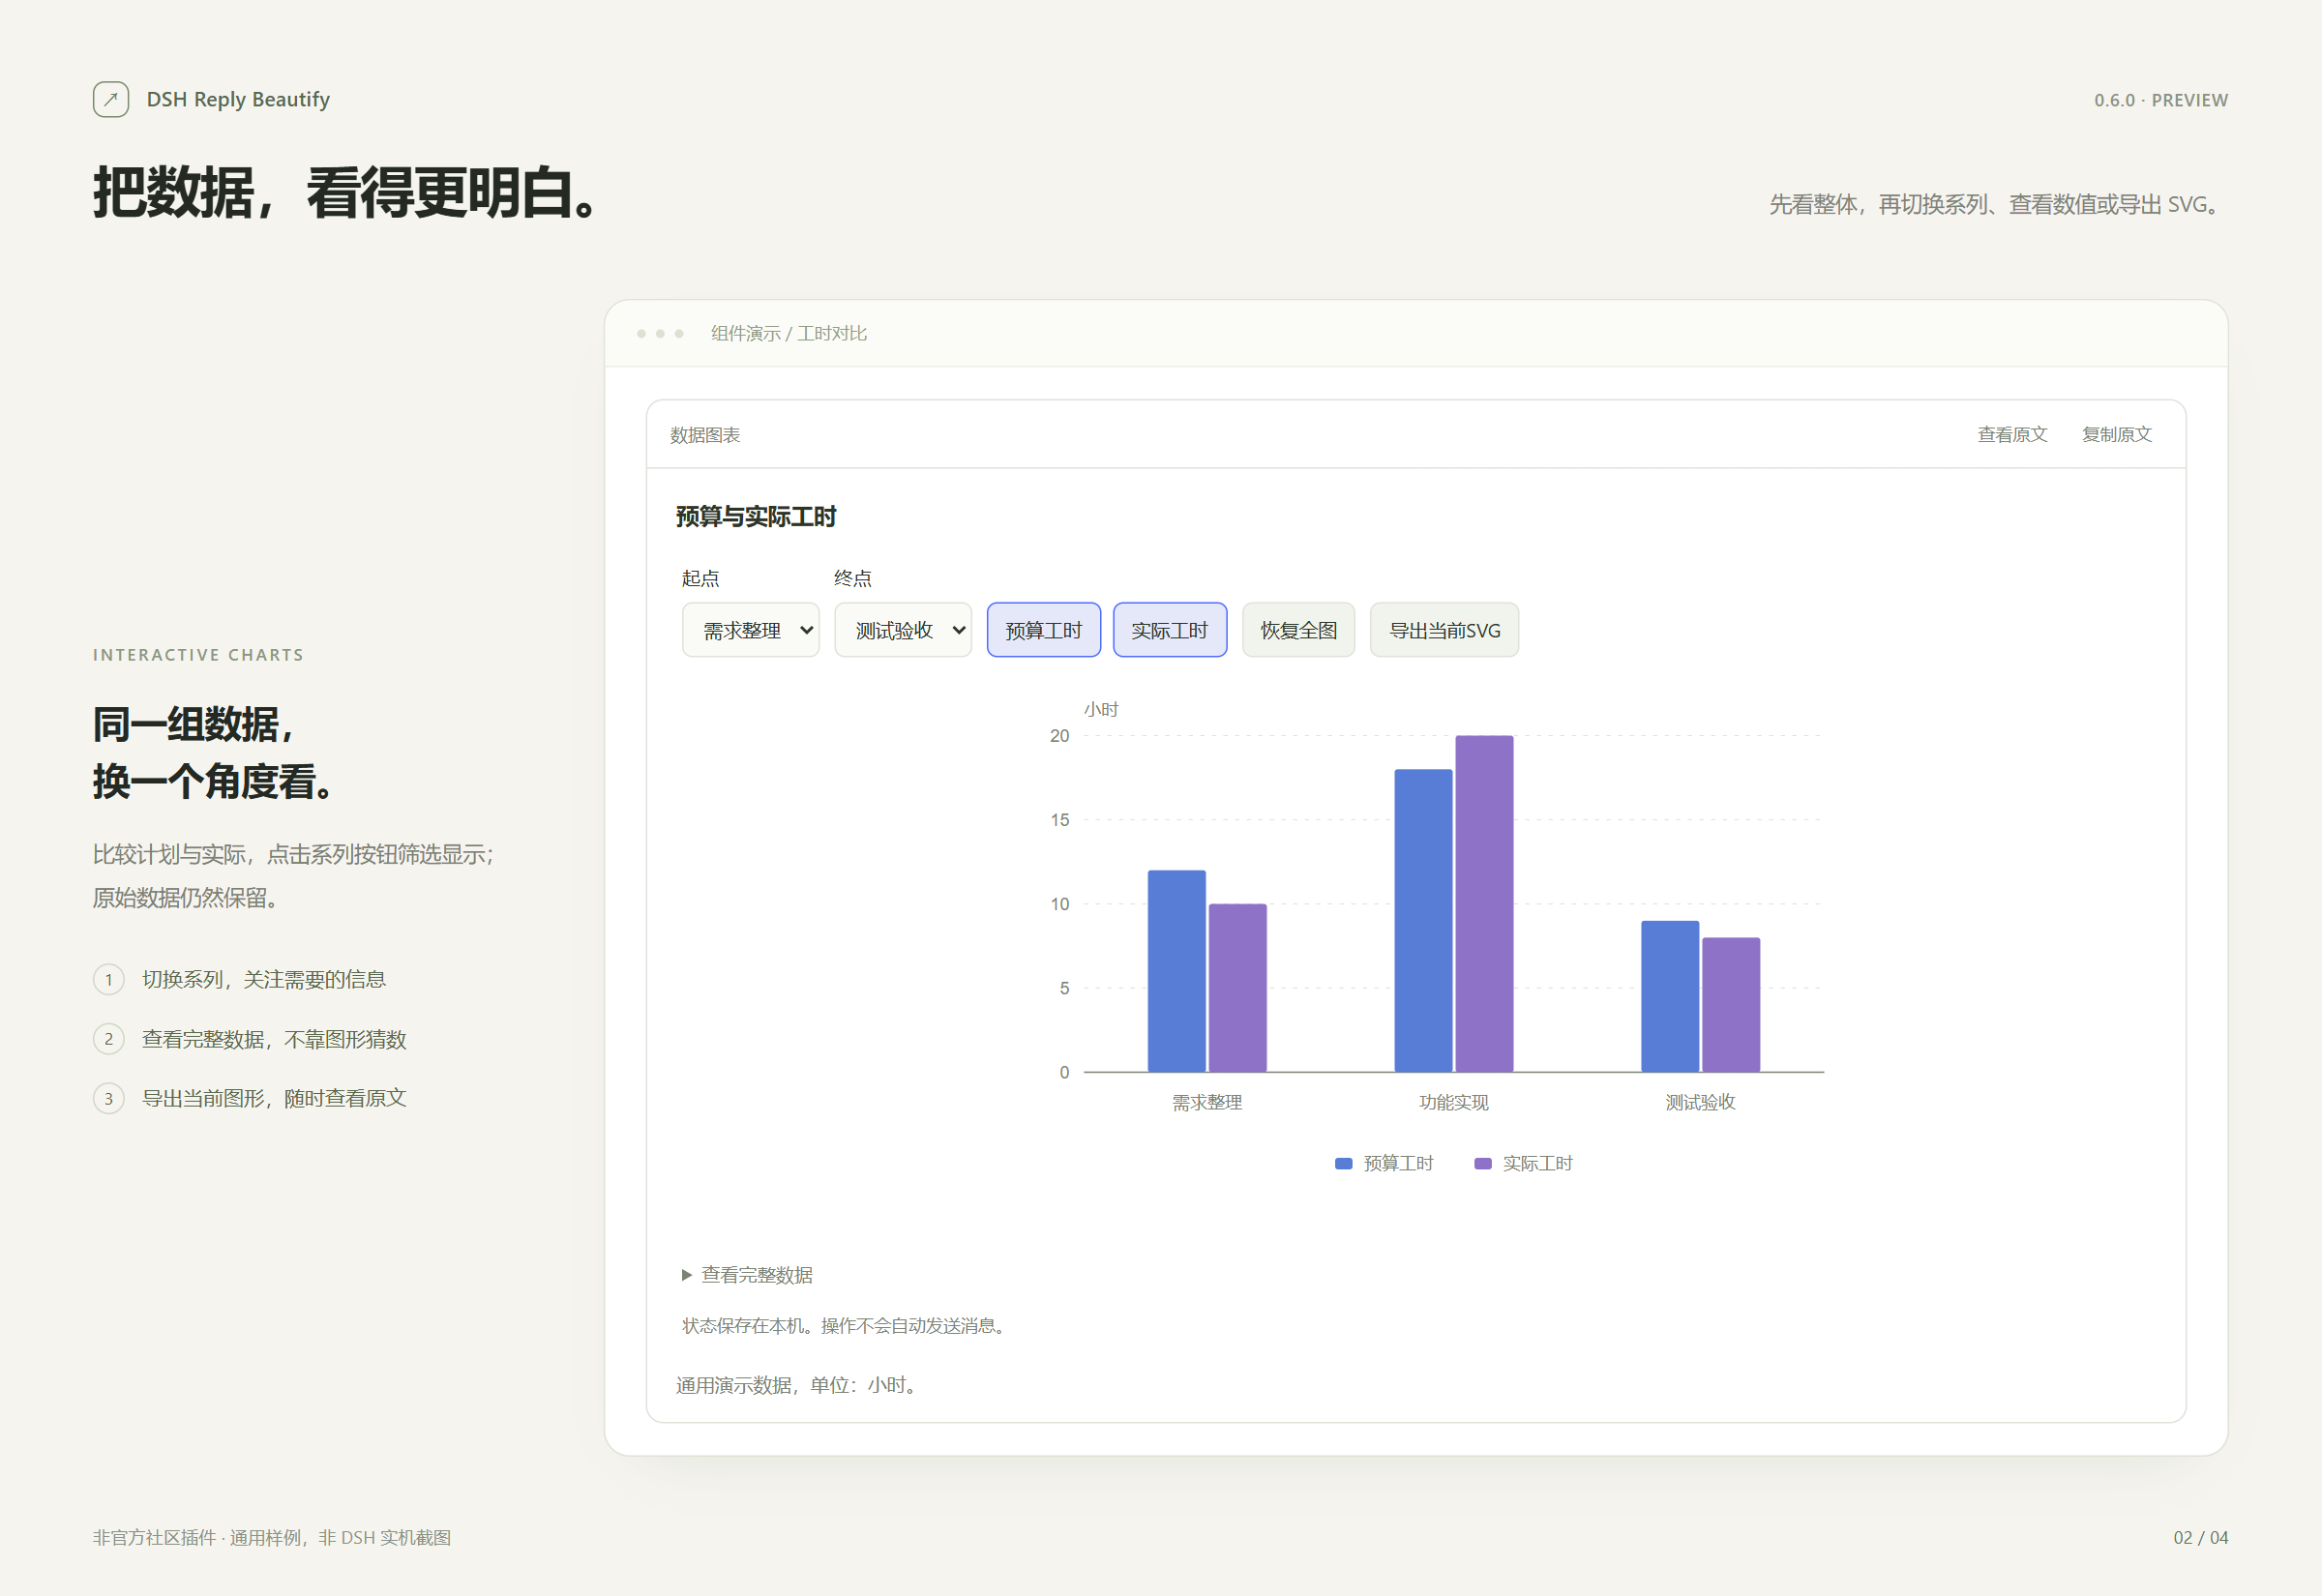Click 复制原文 to copy source
The image size is (2322, 1596).
pyautogui.click(x=2117, y=434)
